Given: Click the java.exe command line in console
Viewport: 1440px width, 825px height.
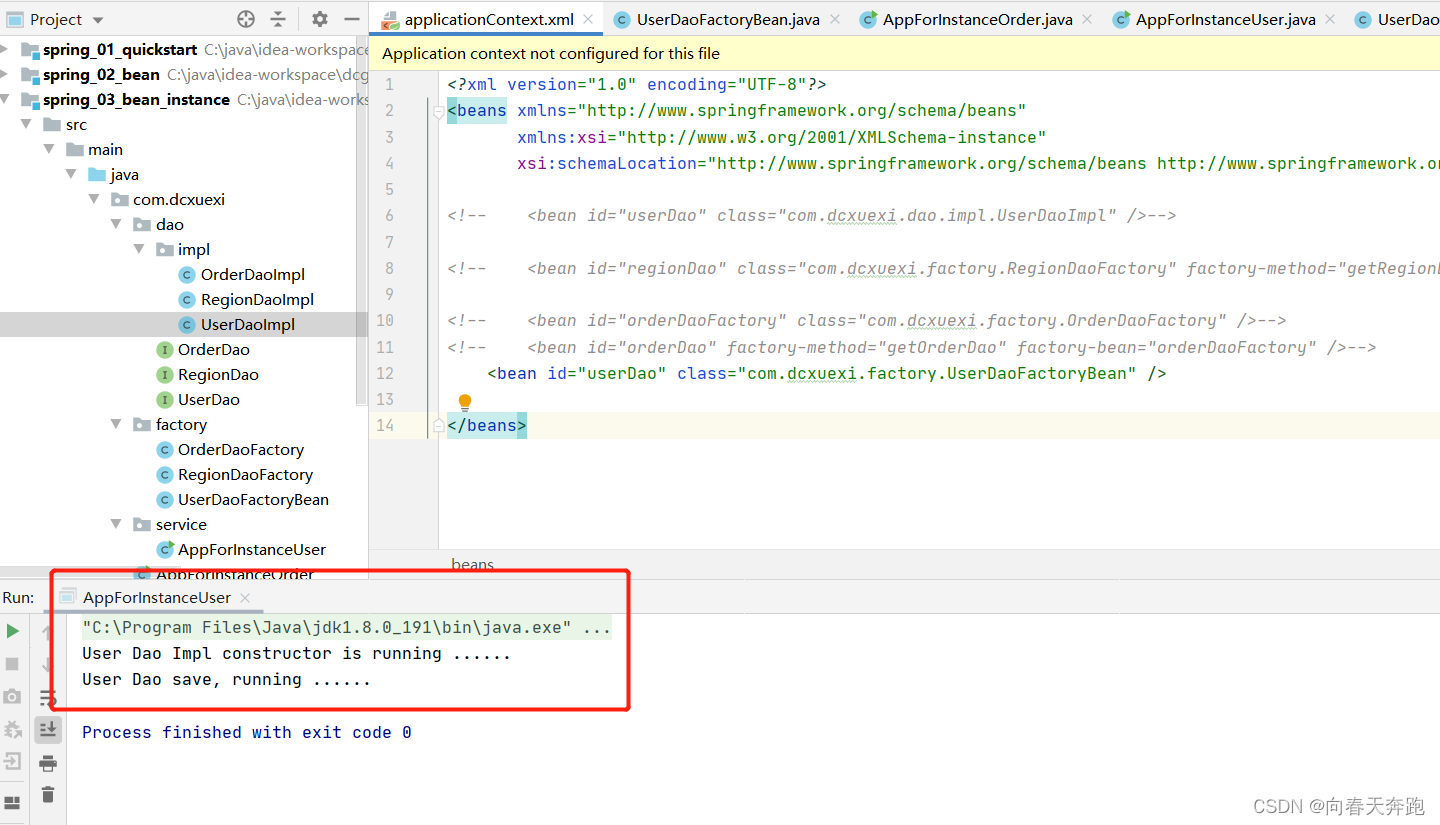Looking at the screenshot, I should (x=346, y=628).
